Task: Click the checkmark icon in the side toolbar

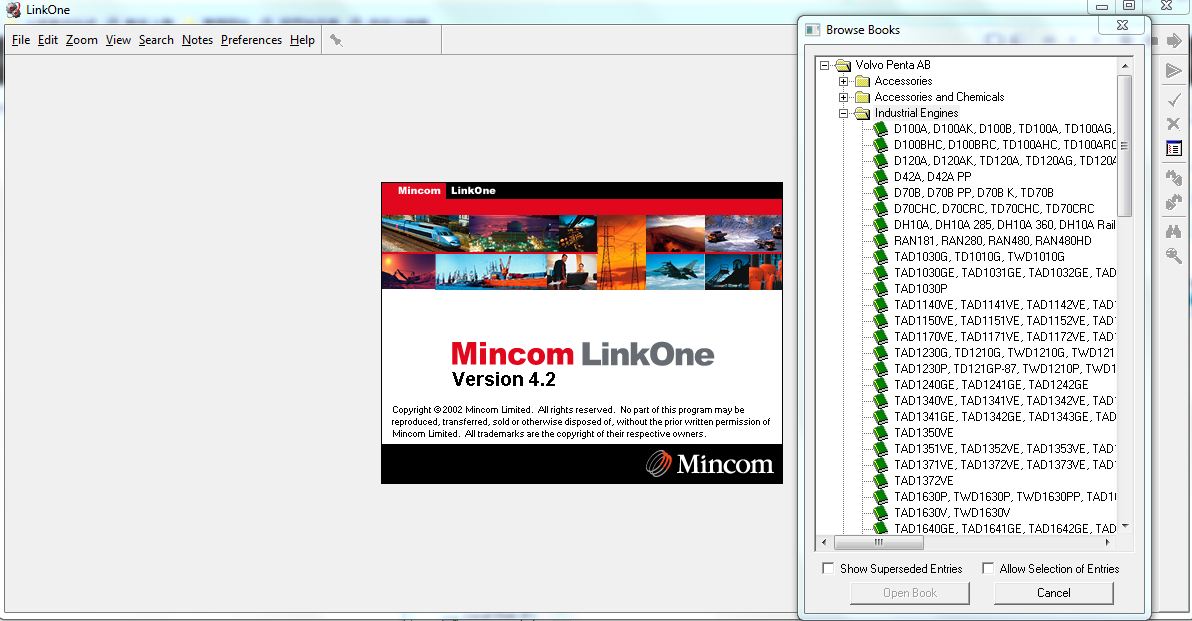Action: tap(1174, 100)
